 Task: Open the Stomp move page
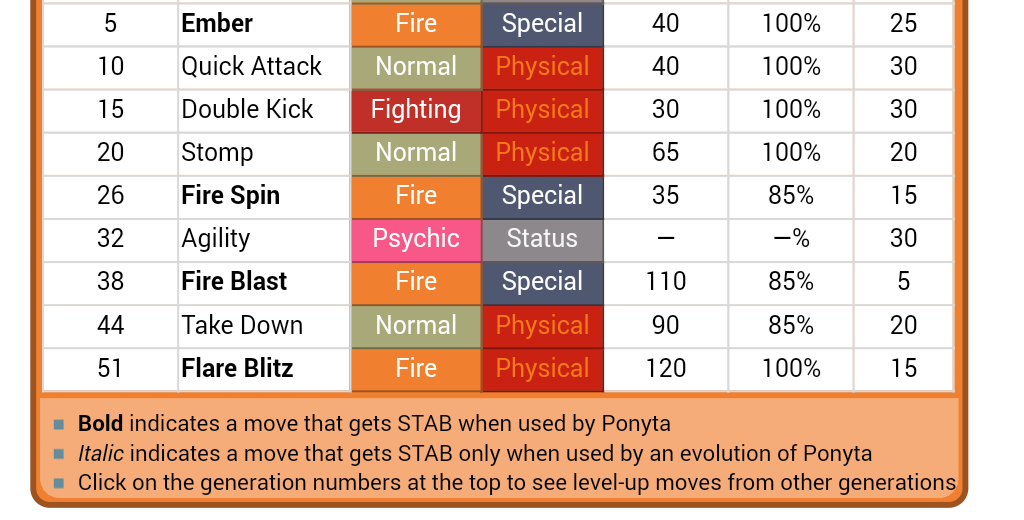[x=217, y=153]
